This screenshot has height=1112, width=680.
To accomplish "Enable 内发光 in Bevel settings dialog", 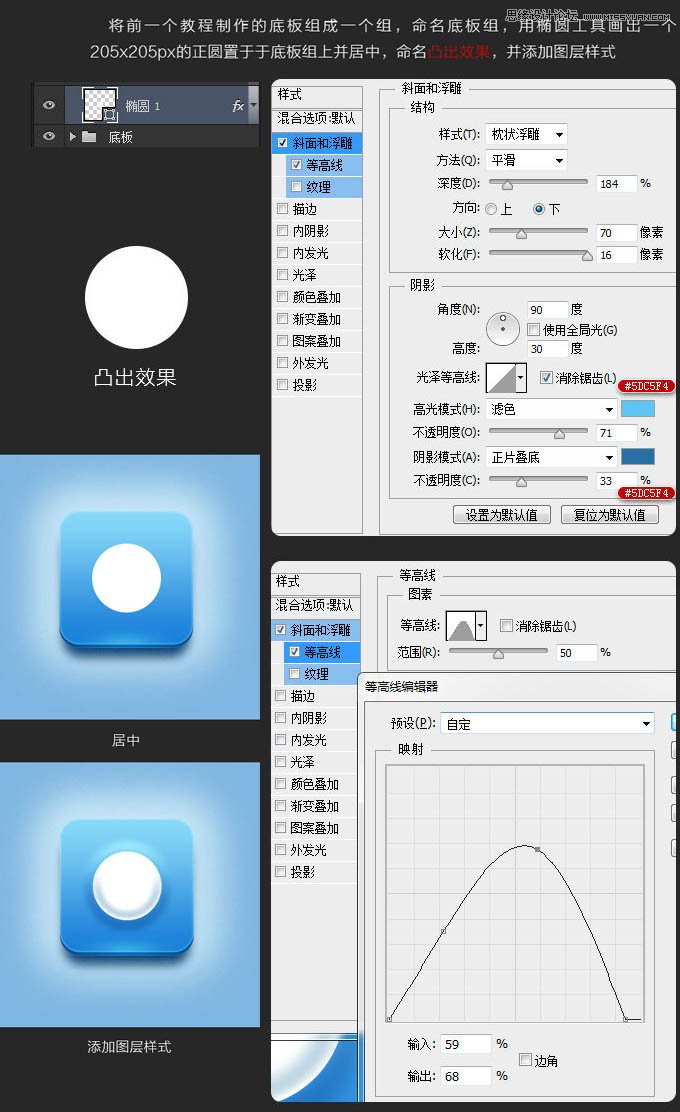I will click(x=282, y=252).
